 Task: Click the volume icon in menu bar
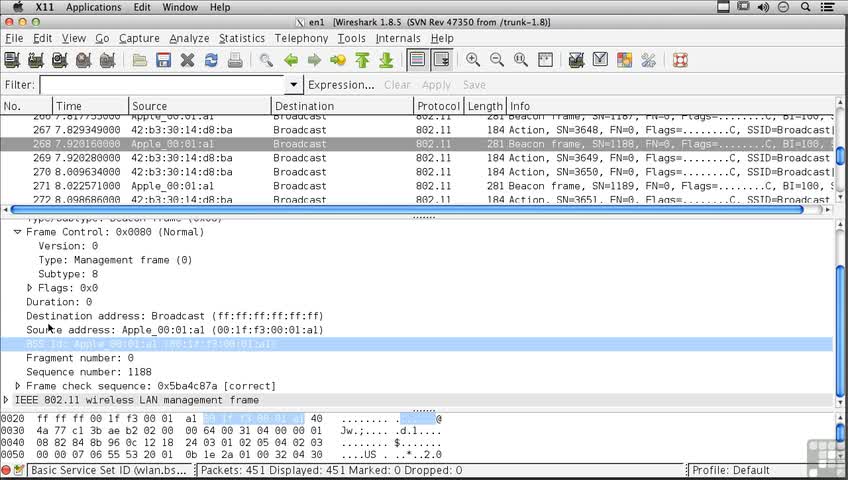(x=763, y=7)
